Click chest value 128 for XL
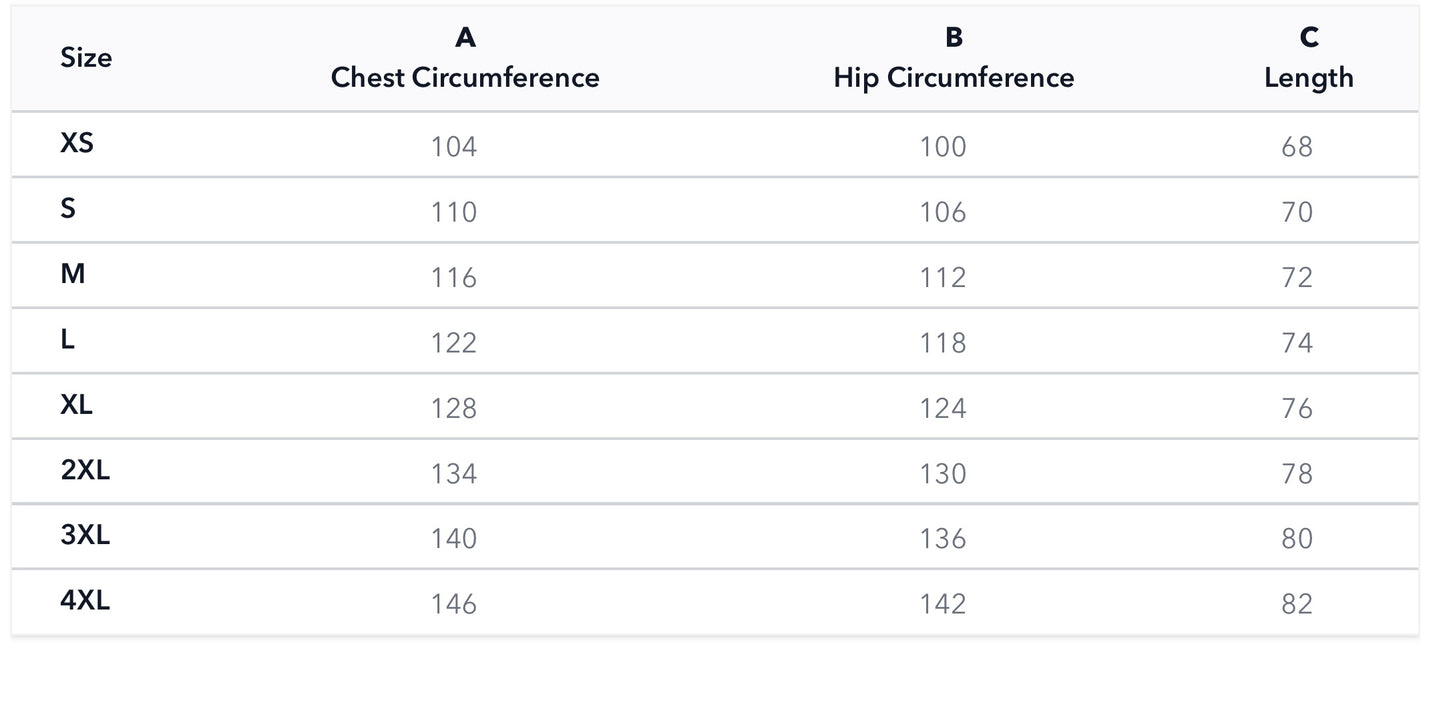1445x717 pixels. click(454, 408)
